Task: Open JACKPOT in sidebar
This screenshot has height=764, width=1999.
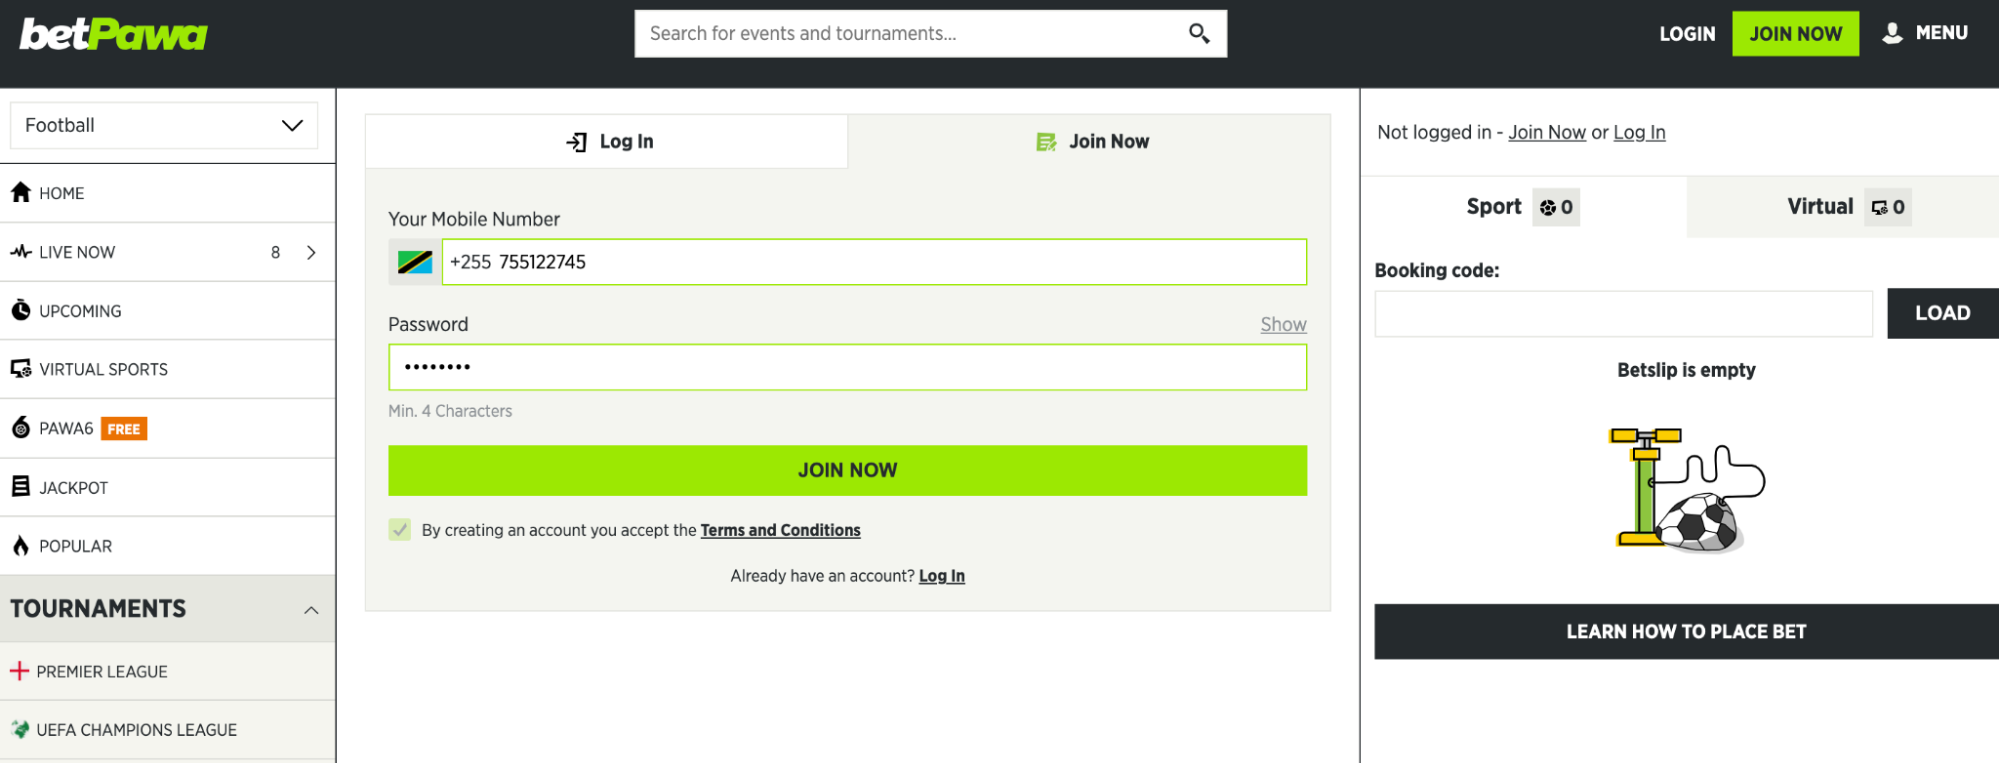Action: (x=168, y=488)
